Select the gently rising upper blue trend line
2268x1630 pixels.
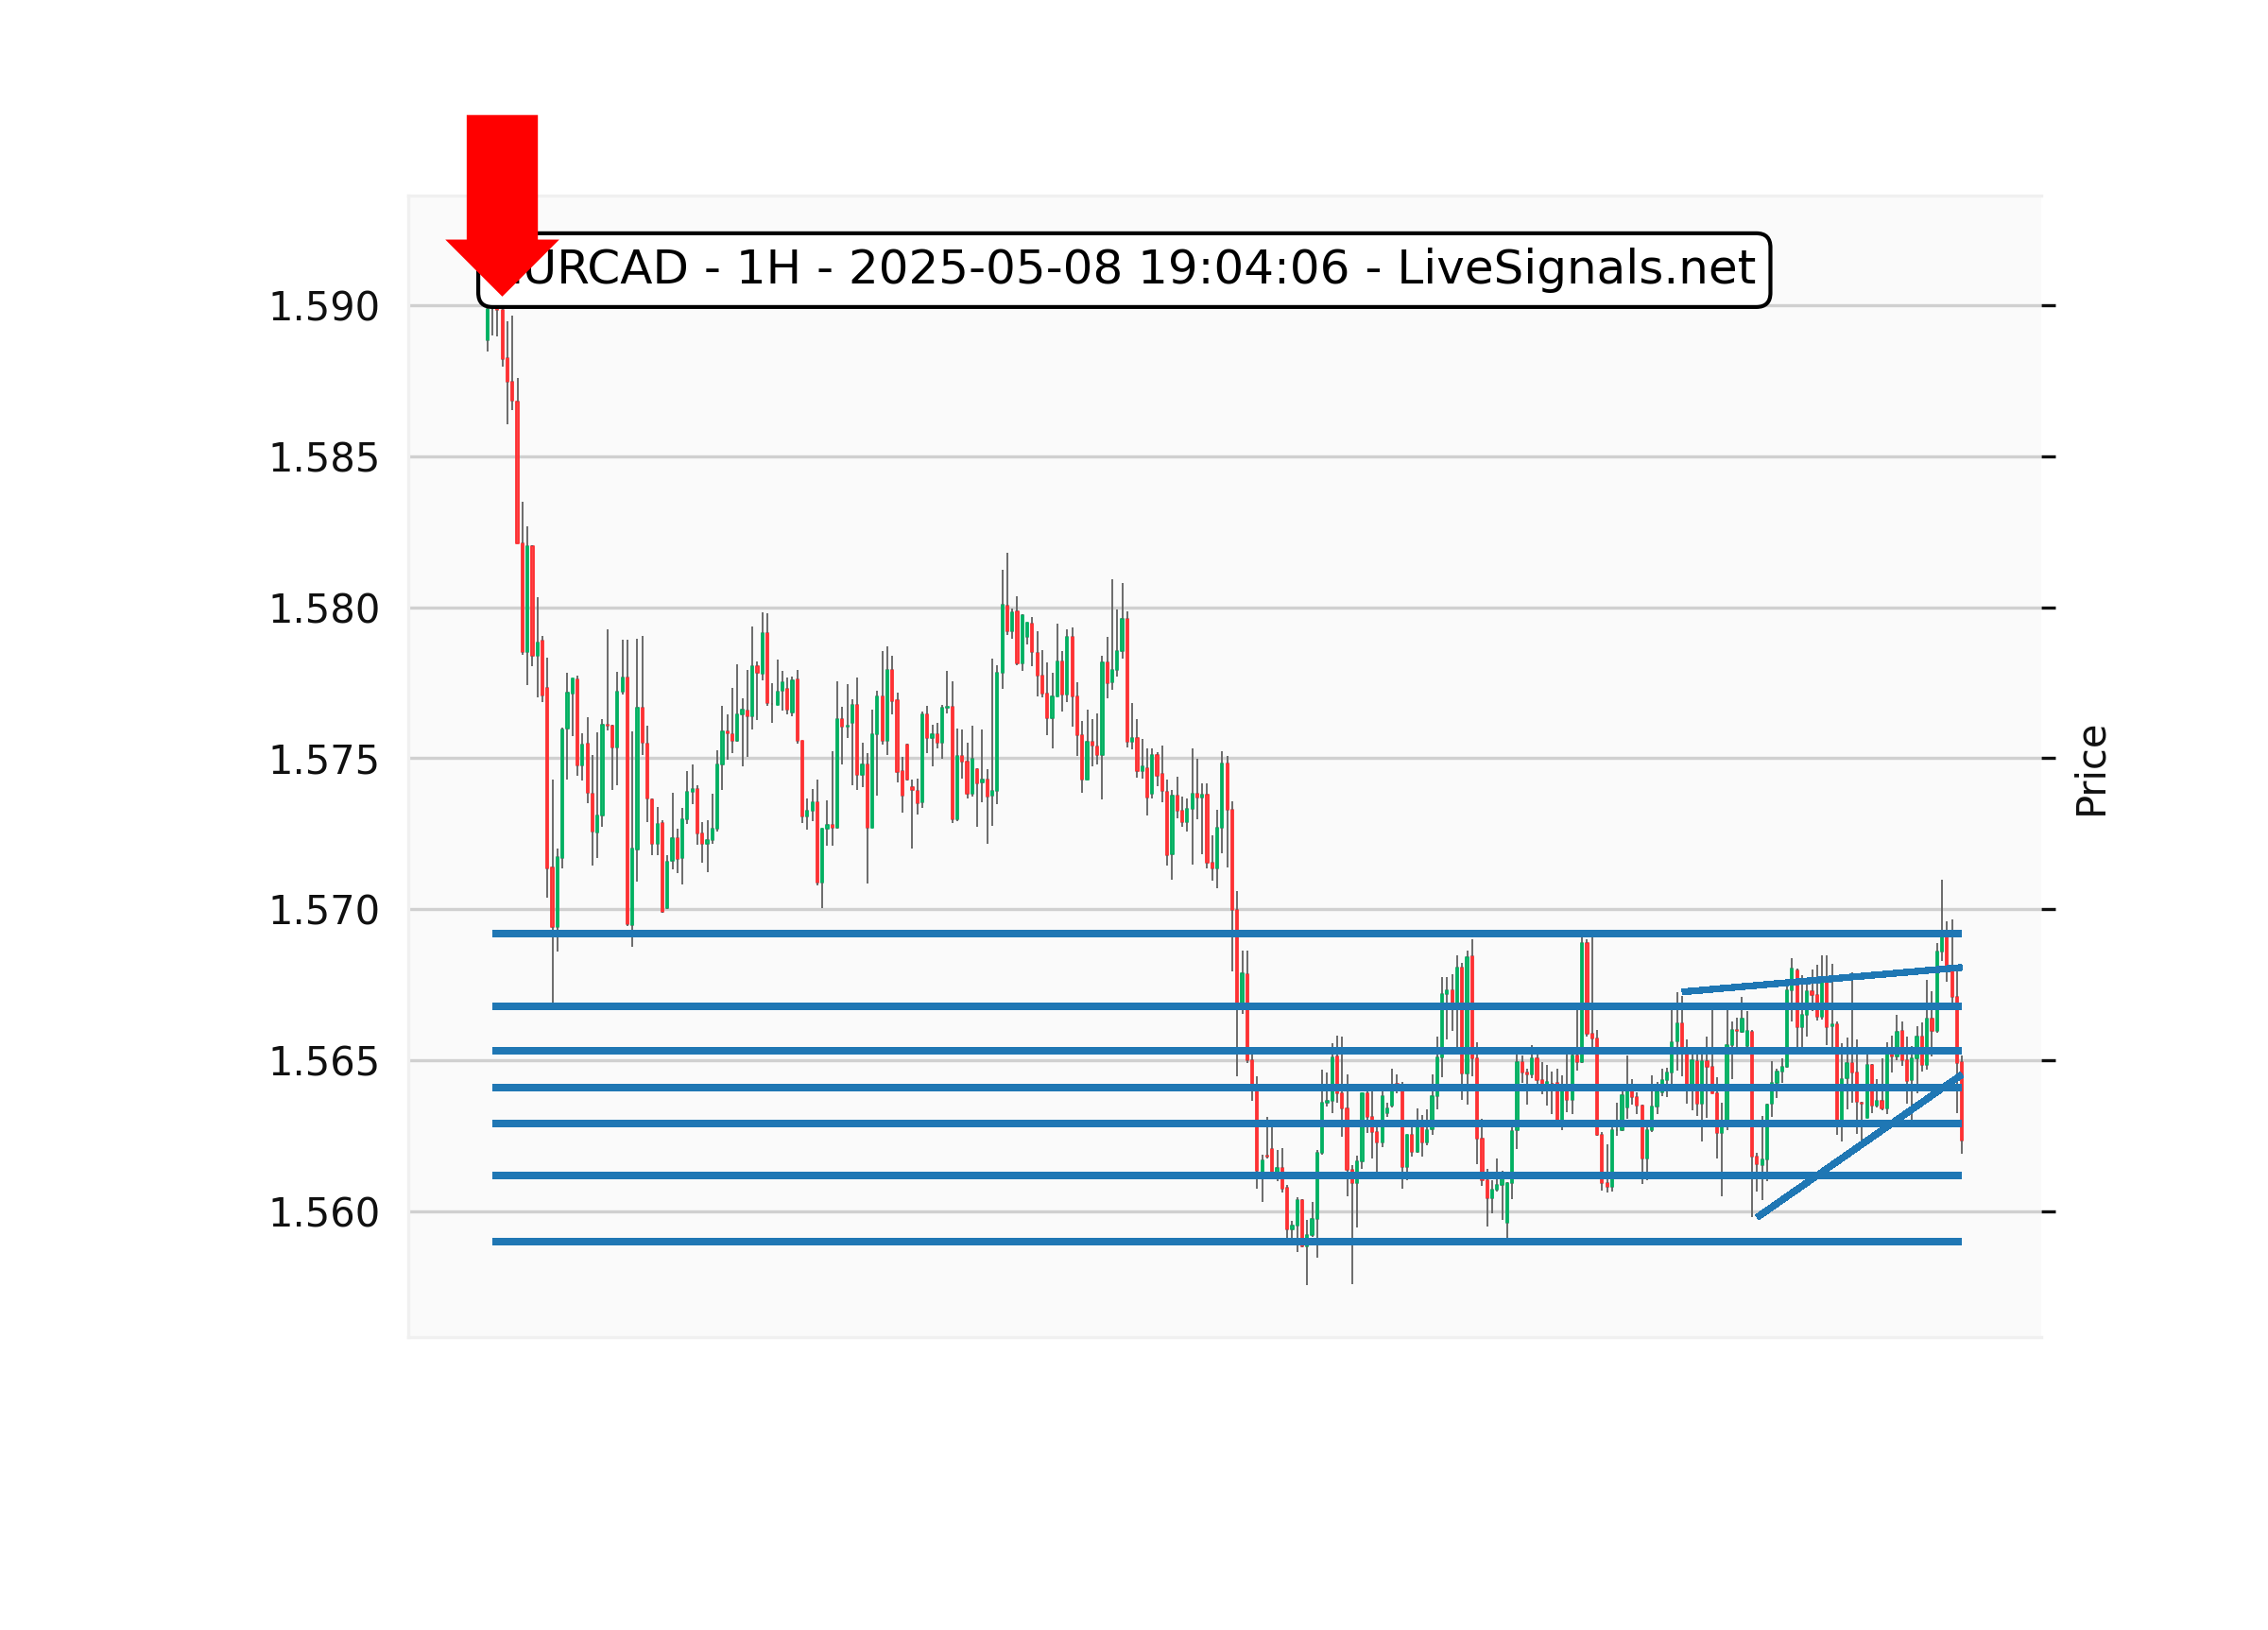pyautogui.click(x=1820, y=980)
